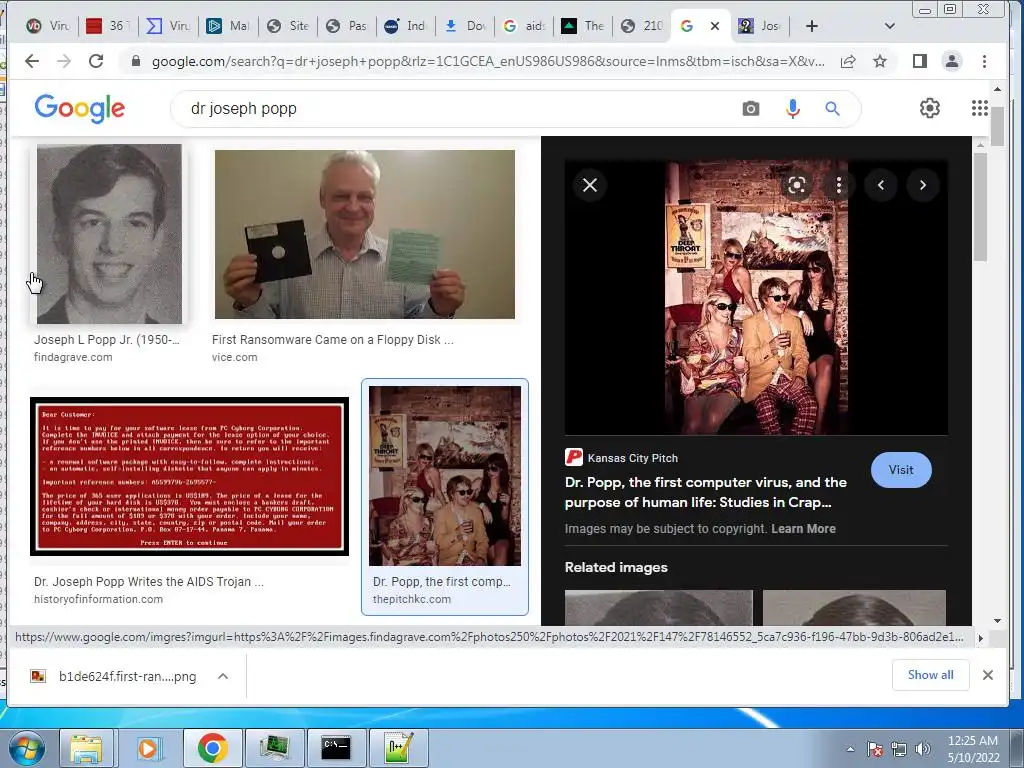Reload the current page
1024x768 pixels.
(x=96, y=61)
